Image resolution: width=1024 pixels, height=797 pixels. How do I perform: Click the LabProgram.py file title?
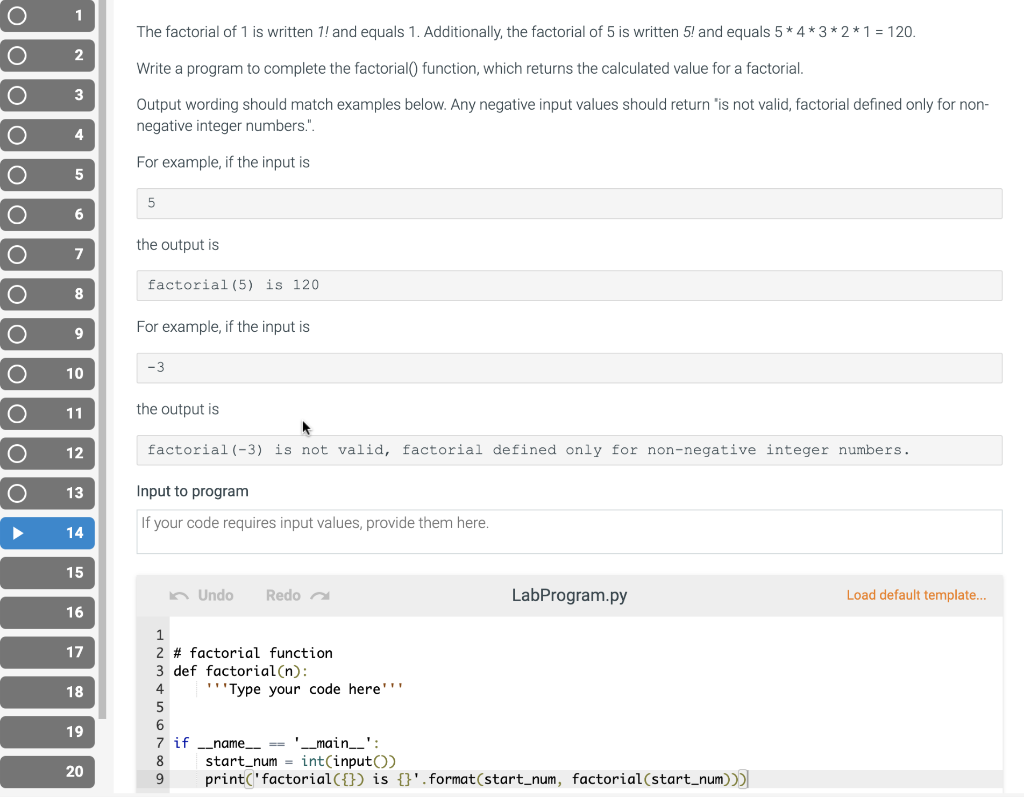(x=569, y=596)
